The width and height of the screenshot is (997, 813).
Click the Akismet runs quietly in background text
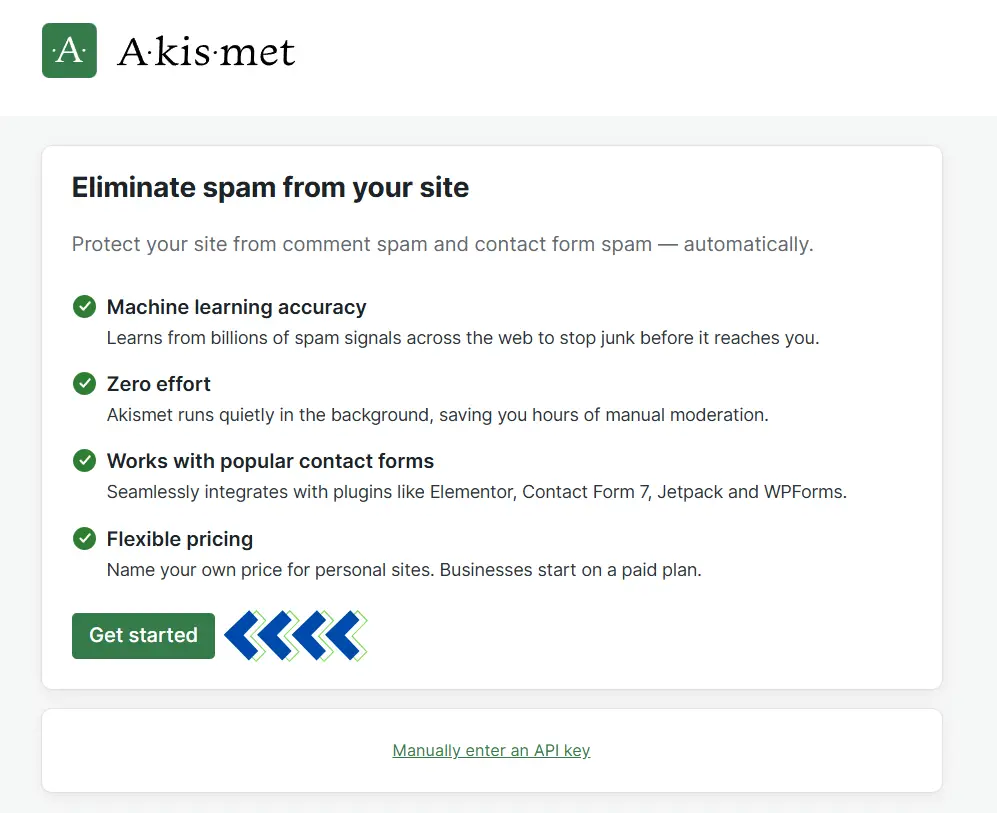click(437, 415)
